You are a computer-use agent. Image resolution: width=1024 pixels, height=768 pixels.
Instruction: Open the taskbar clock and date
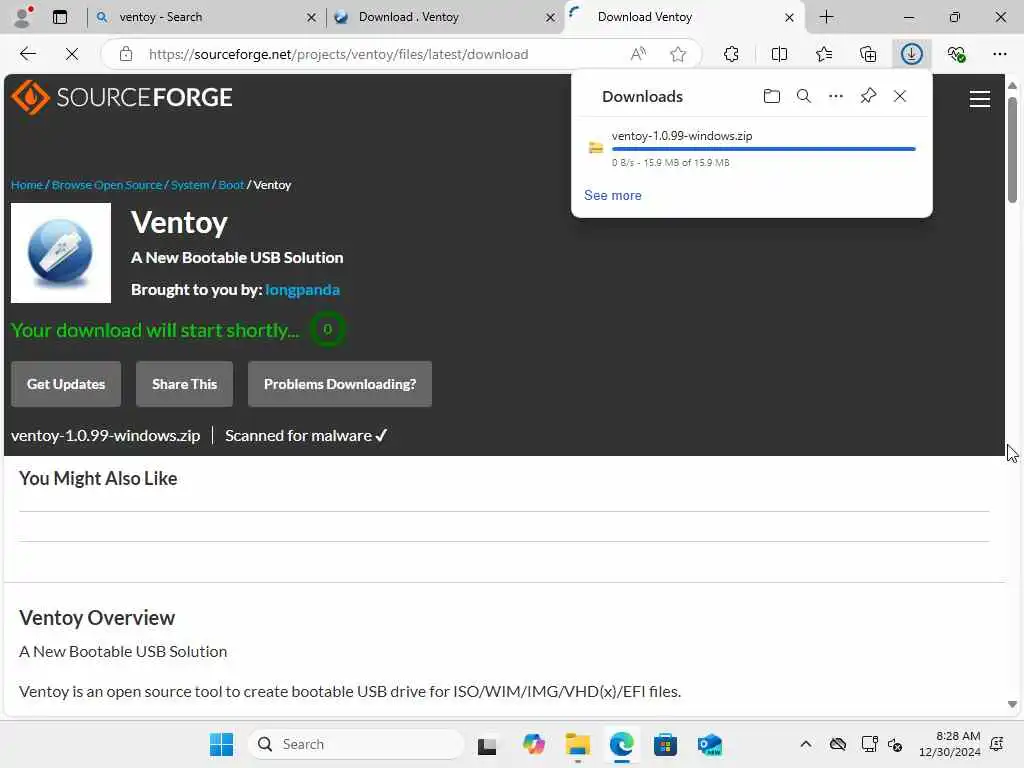[950, 744]
